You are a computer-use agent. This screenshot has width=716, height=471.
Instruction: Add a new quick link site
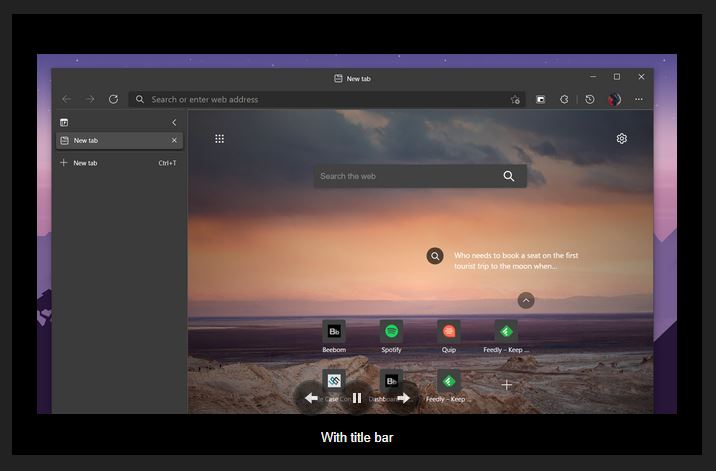pos(506,384)
